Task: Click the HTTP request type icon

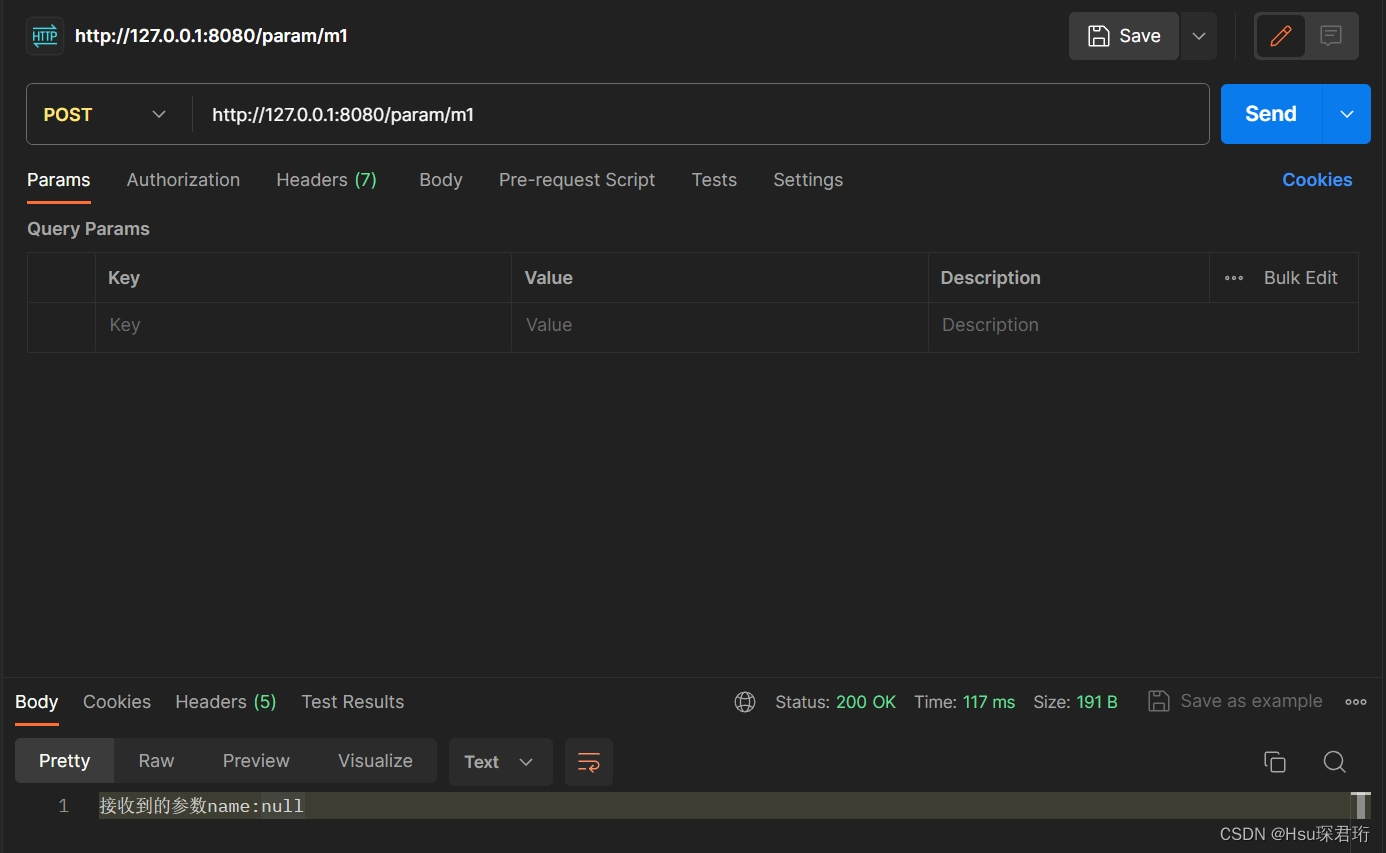Action: pyautogui.click(x=45, y=36)
